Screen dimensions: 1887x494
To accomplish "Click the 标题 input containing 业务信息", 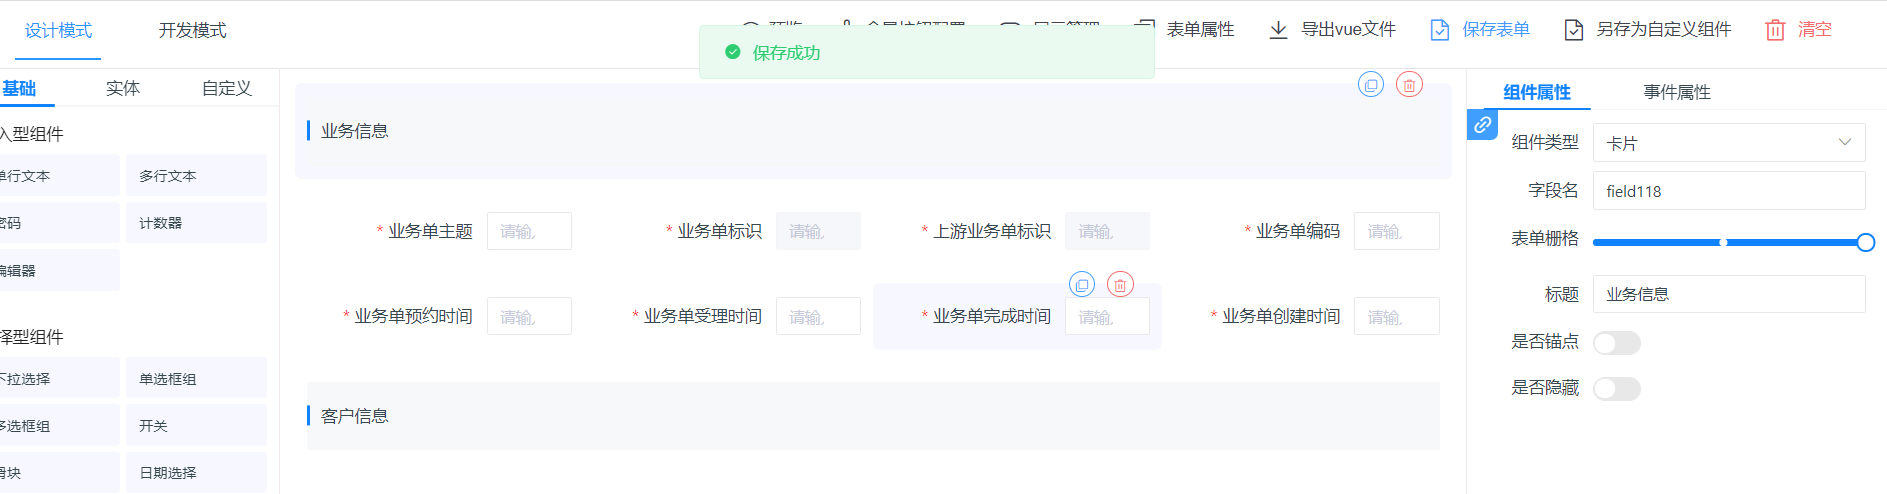I will coord(1729,294).
